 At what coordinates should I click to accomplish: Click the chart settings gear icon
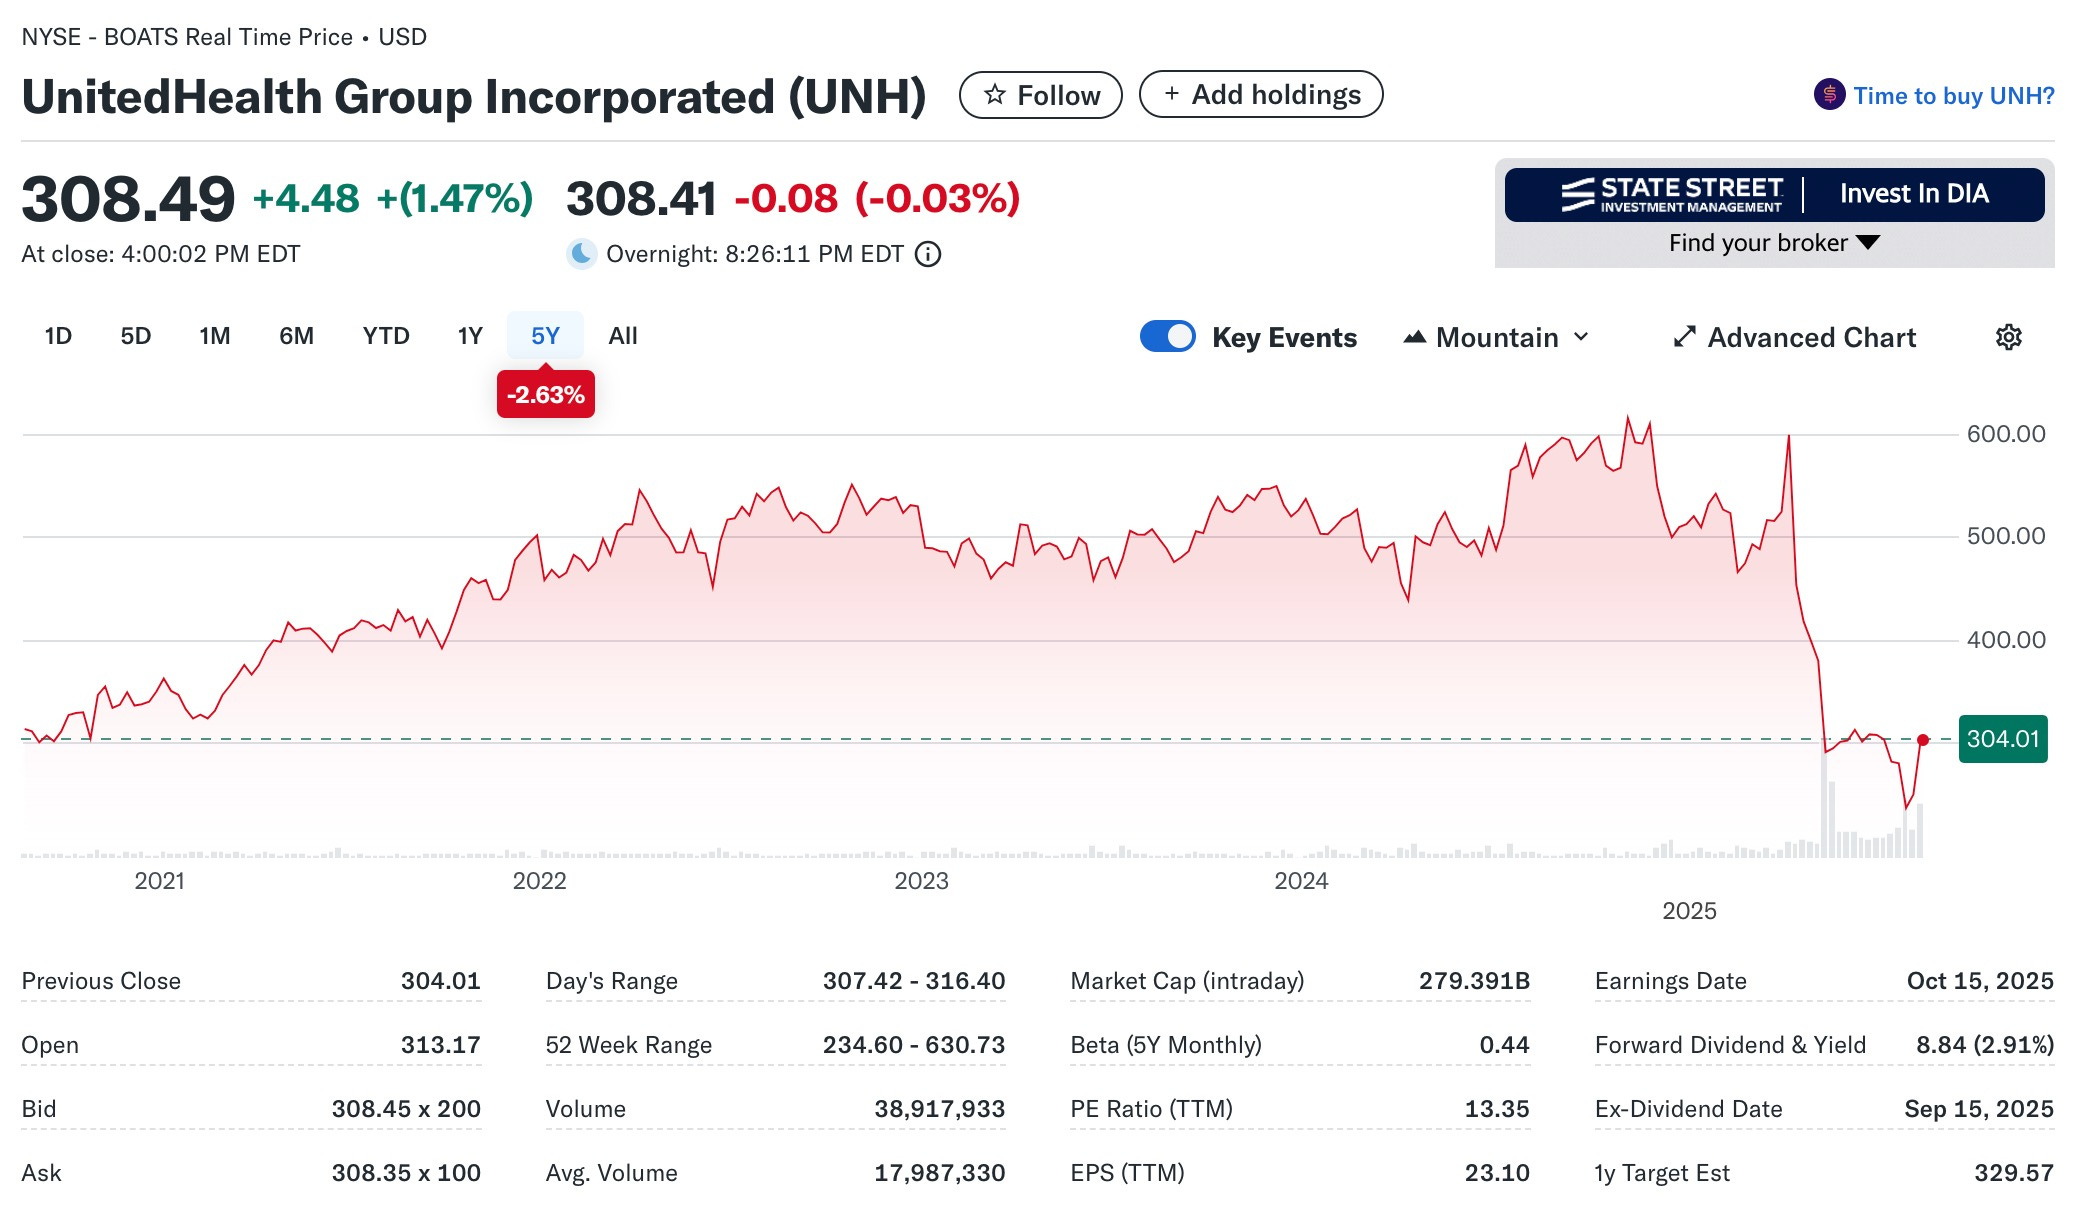2008,337
